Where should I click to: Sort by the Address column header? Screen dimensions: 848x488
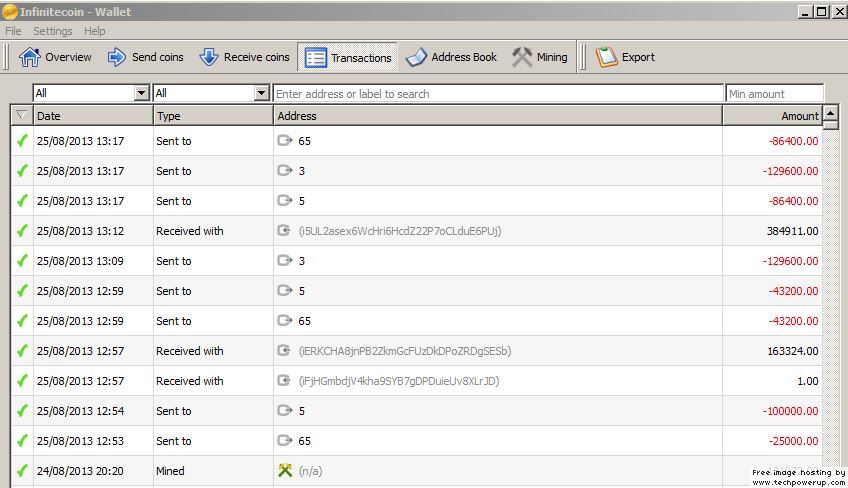pyautogui.click(x=498, y=116)
